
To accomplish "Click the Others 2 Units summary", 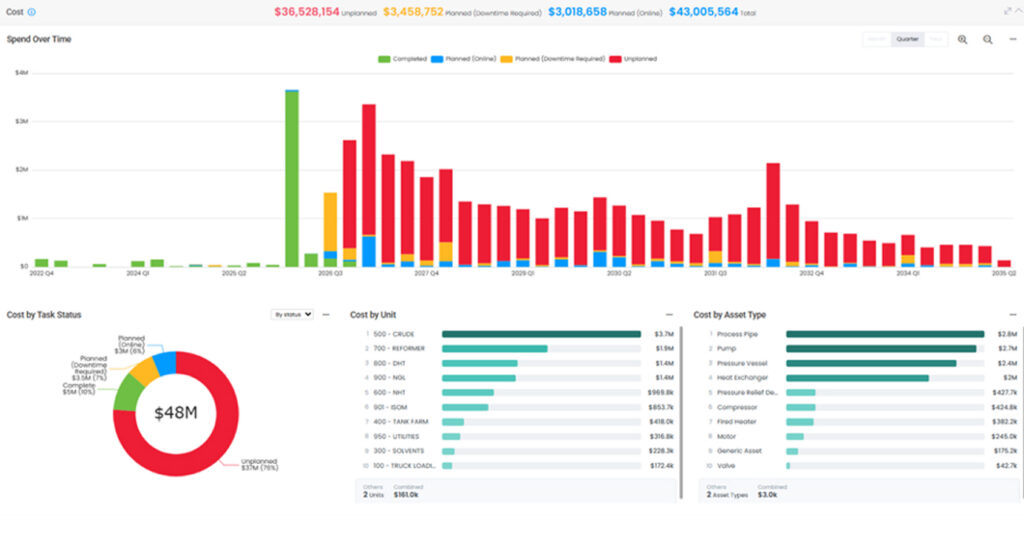I will pyautogui.click(x=516, y=491).
